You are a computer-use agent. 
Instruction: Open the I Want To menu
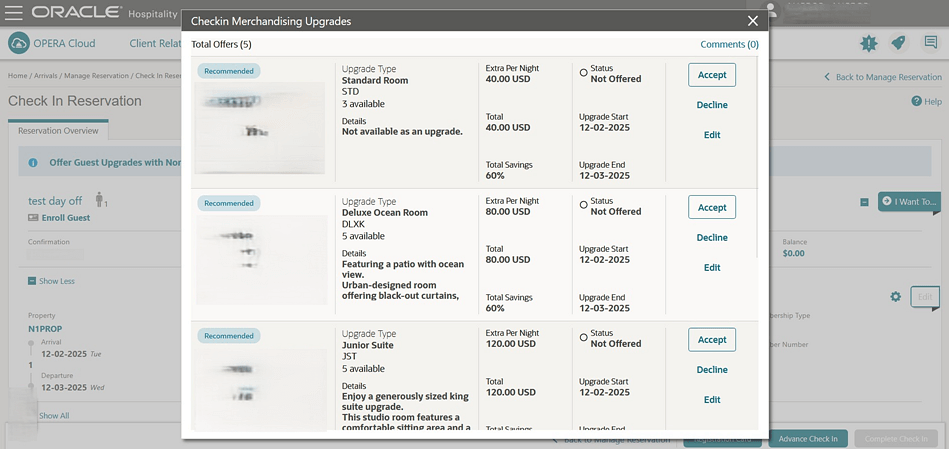908,201
